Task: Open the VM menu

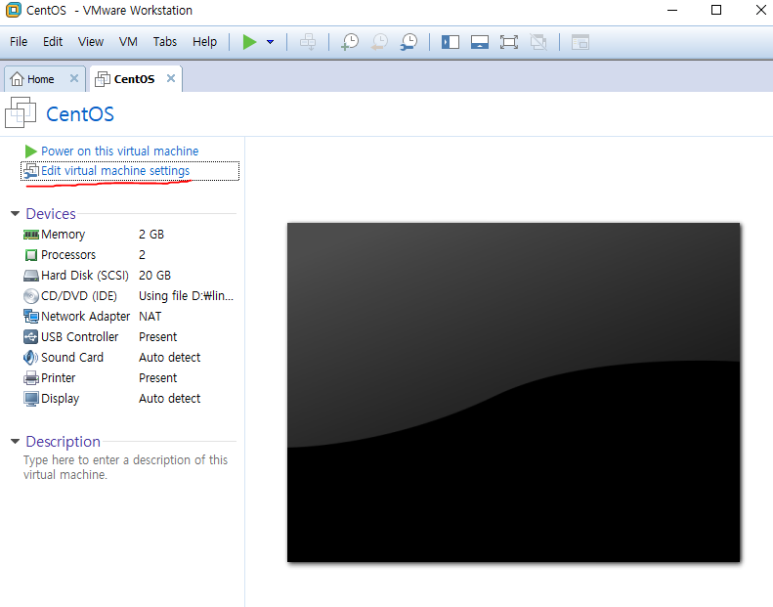Action: pos(128,42)
